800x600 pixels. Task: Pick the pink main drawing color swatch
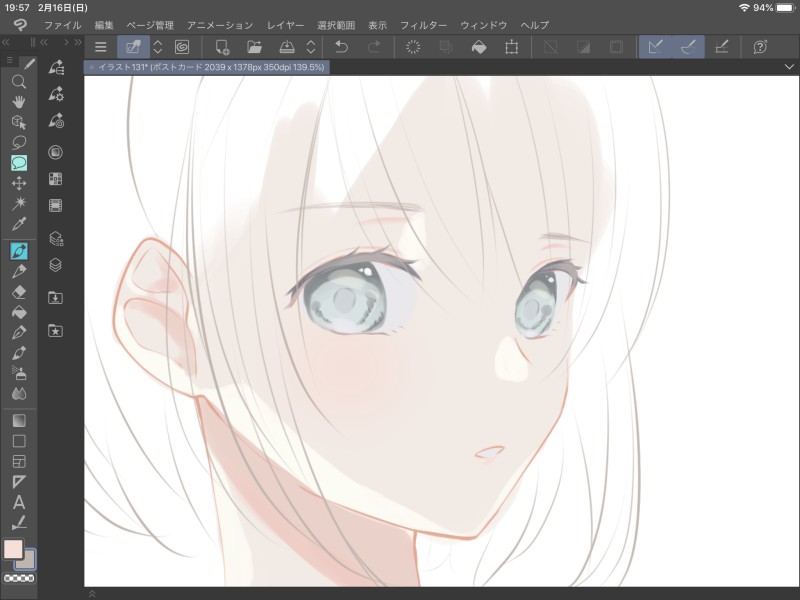[13, 549]
